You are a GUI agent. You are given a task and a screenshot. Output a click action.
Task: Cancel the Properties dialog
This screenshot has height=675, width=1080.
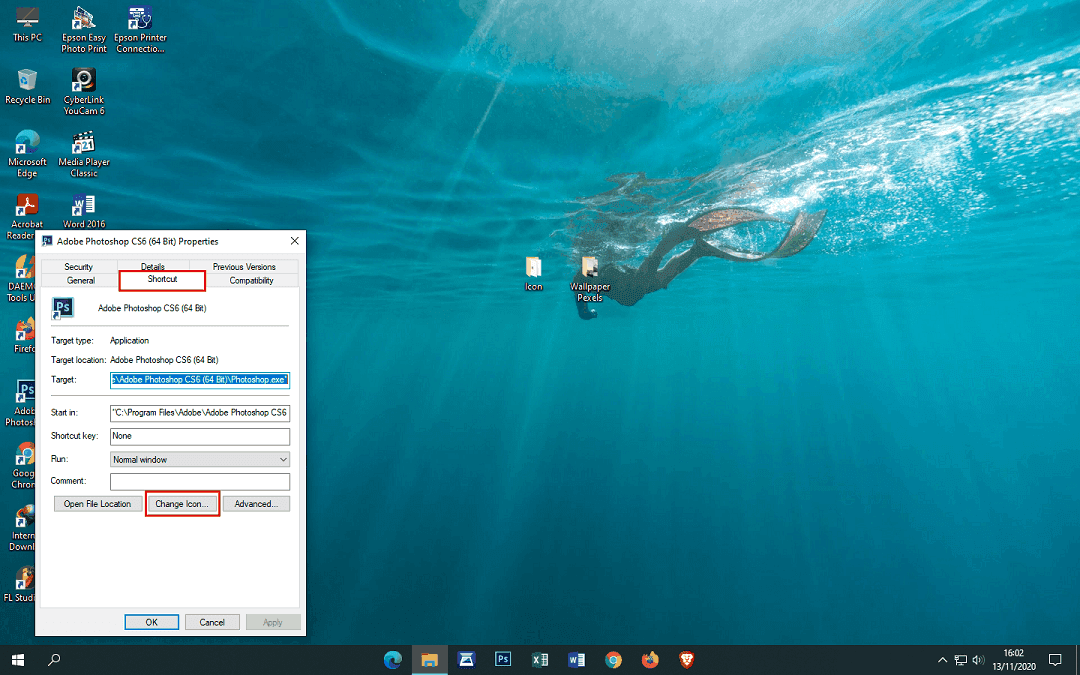212,622
